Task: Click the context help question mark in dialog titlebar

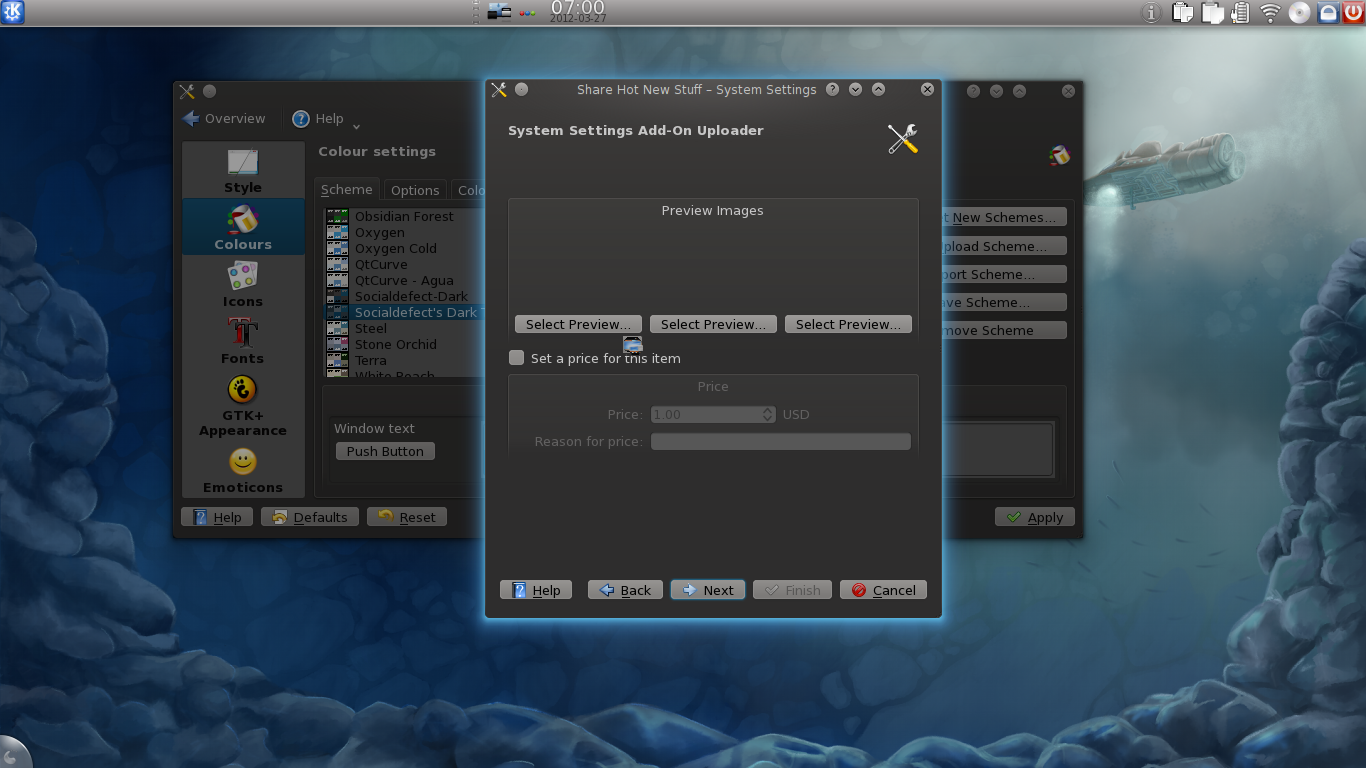Action: click(x=832, y=89)
